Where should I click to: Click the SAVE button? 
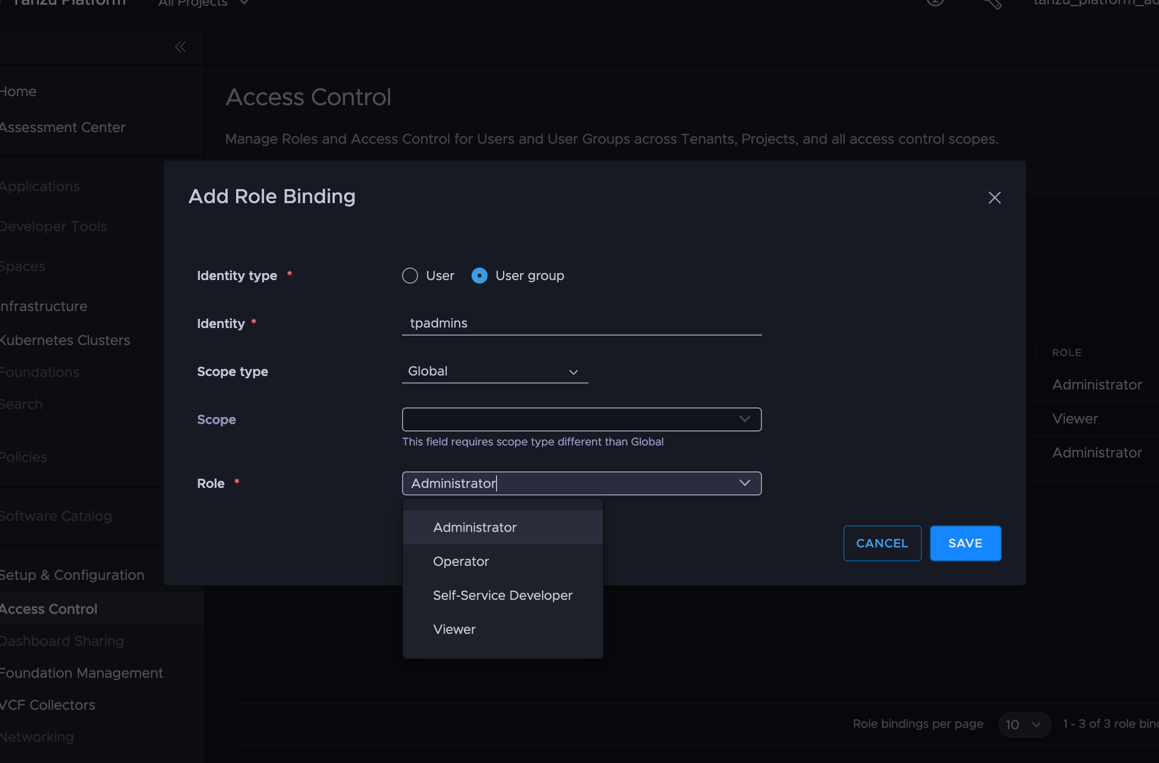[x=965, y=543]
